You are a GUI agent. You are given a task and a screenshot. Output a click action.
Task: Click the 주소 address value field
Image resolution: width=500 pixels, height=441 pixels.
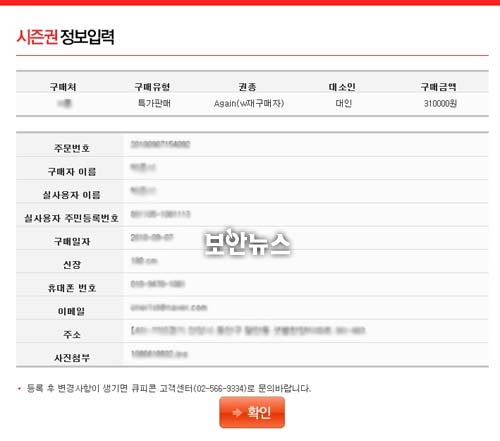[248, 331]
